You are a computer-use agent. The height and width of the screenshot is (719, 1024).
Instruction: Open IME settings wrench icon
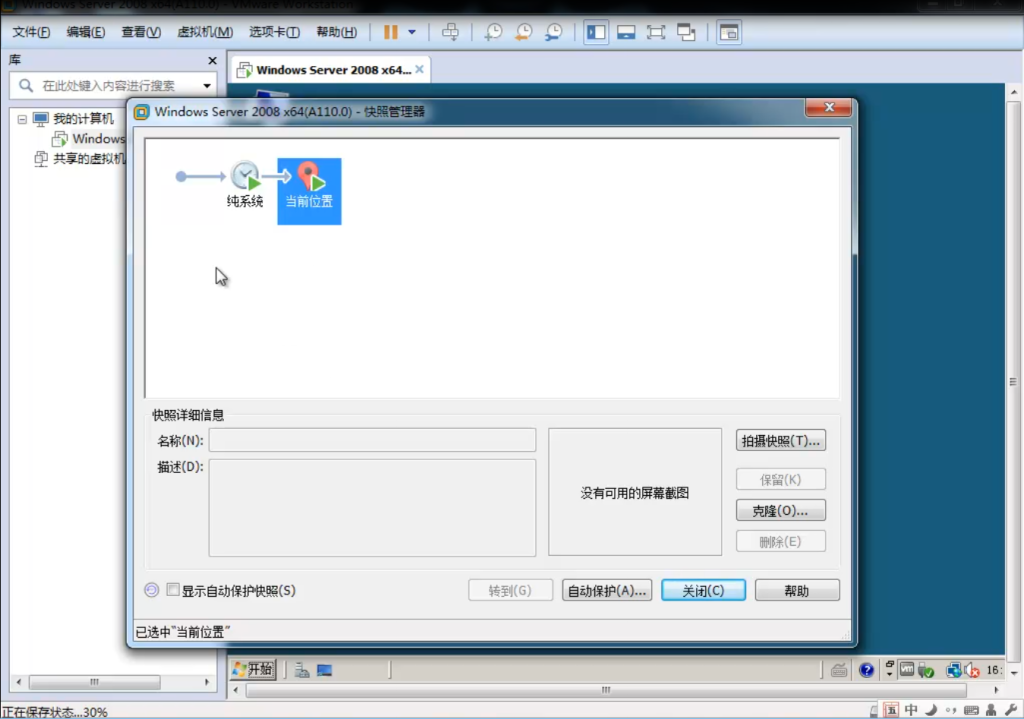point(1011,711)
